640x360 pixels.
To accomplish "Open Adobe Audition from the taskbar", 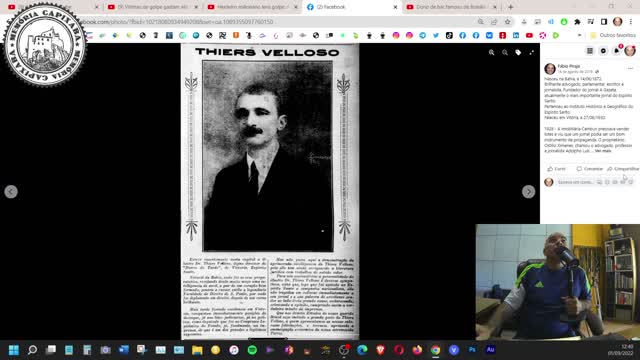I will (491, 350).
